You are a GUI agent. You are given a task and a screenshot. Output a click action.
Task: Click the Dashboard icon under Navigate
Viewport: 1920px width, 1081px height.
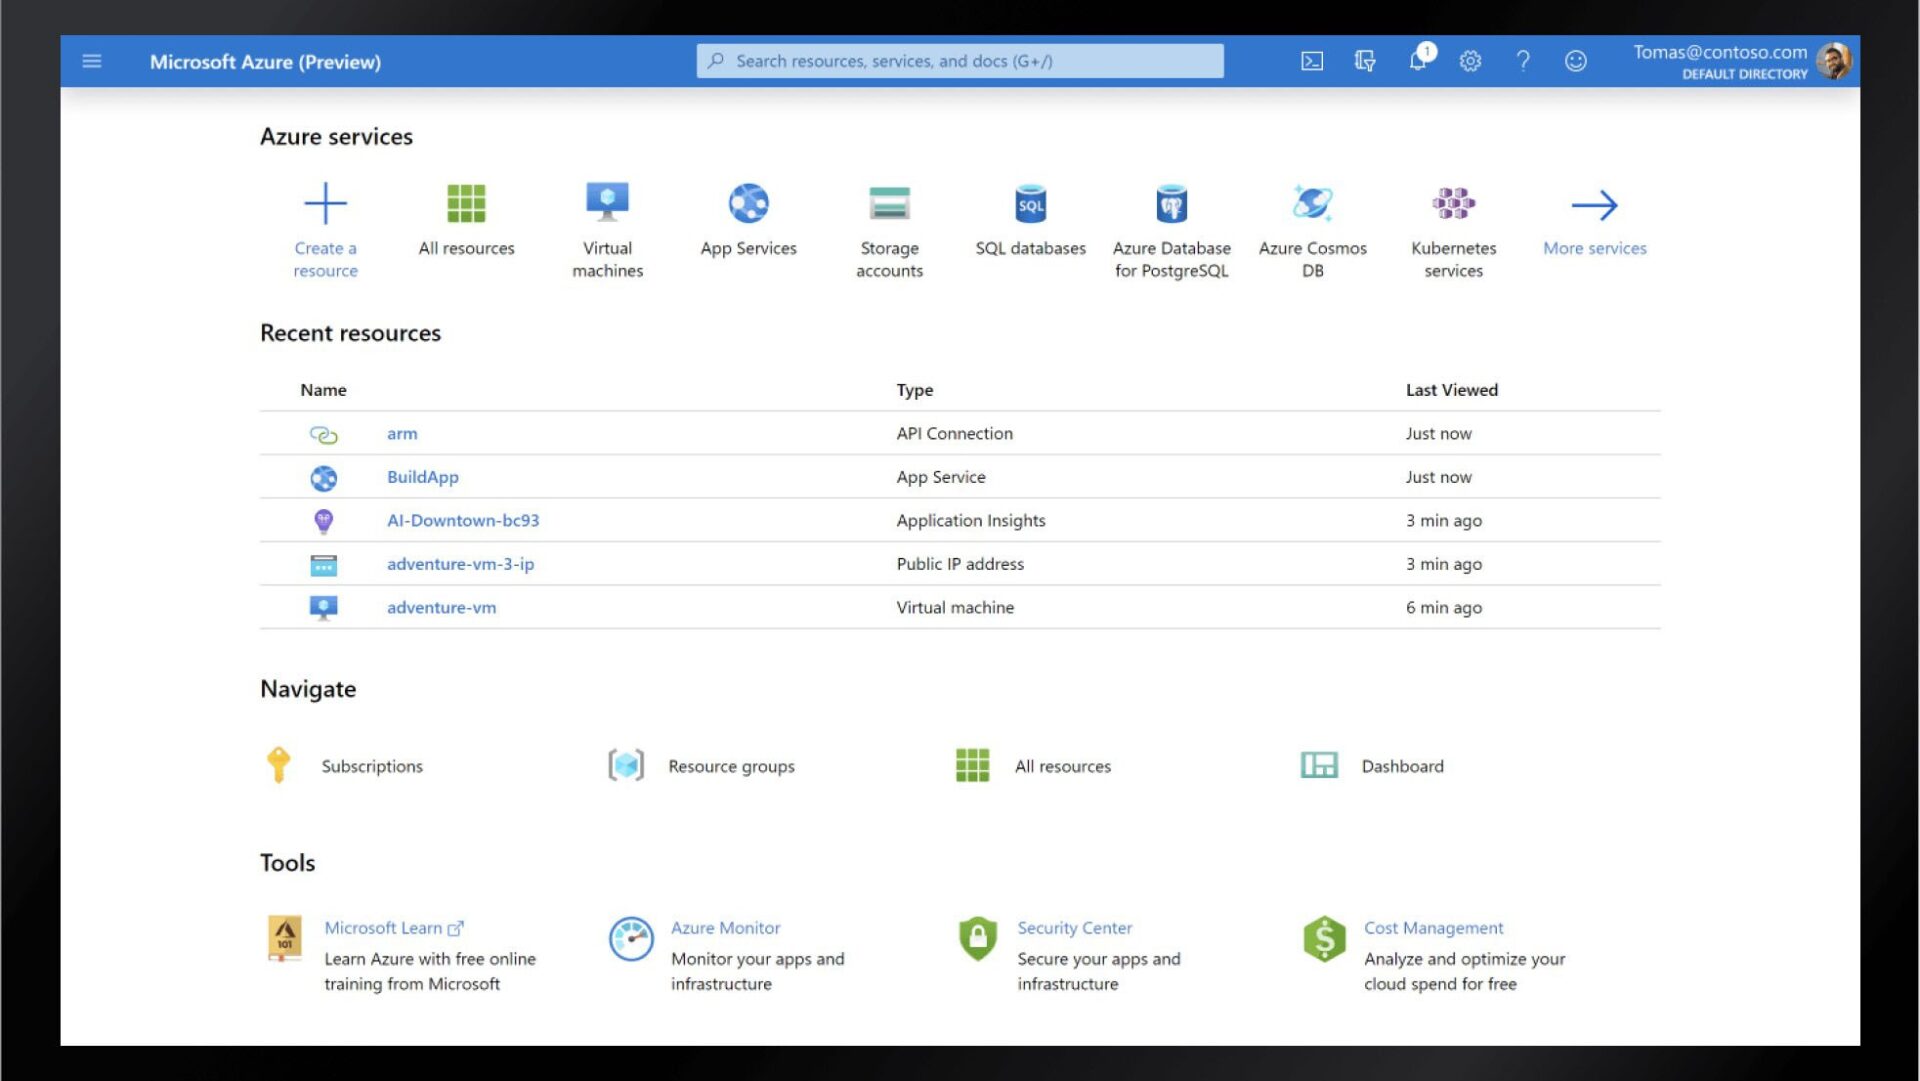[1319, 765]
